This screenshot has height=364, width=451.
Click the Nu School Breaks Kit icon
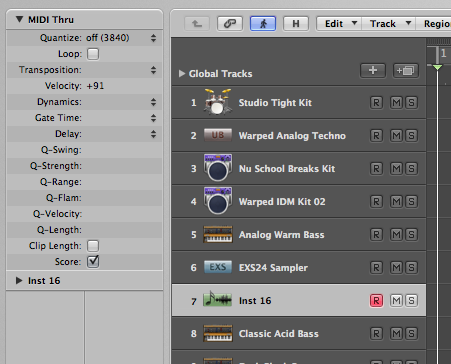218,168
